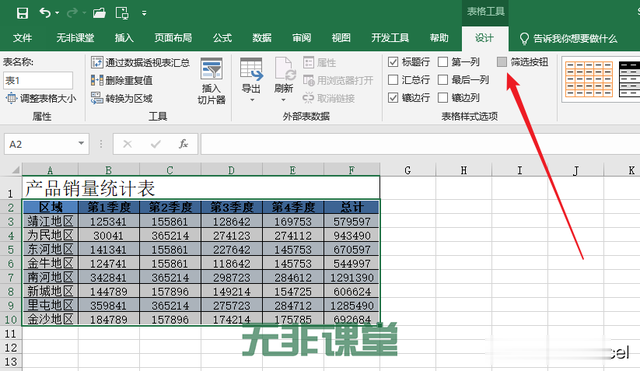The height and width of the screenshot is (371, 640).
Task: Click the 第1季度 header cell
Action: coord(109,207)
